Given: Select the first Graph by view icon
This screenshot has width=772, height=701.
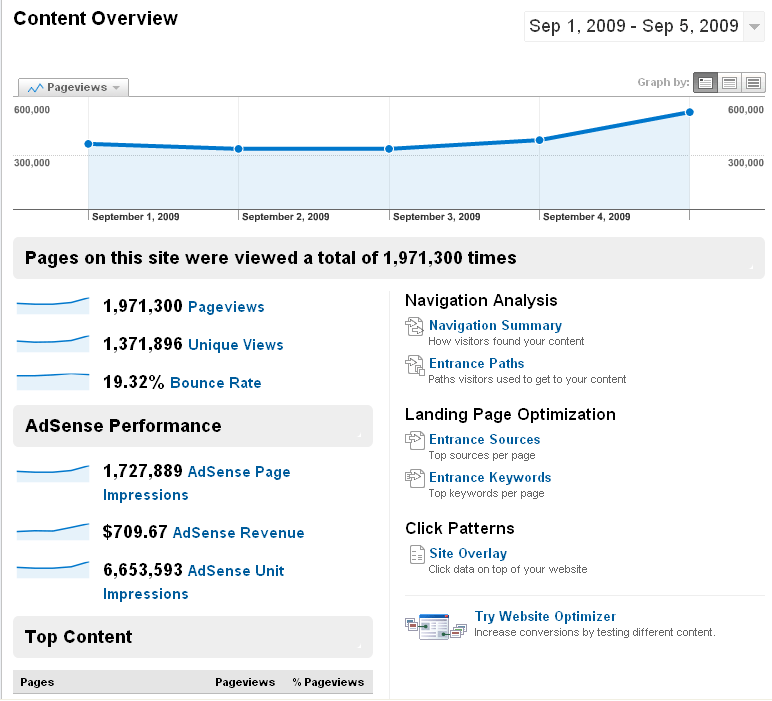Looking at the screenshot, I should click(x=705, y=83).
